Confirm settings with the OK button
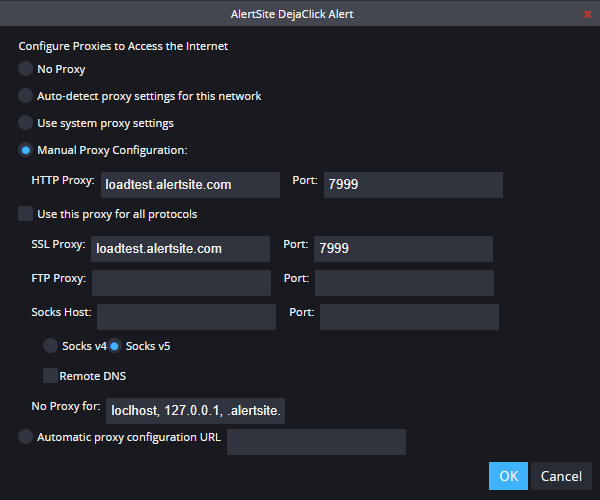Image resolution: width=600 pixels, height=500 pixels. (508, 476)
